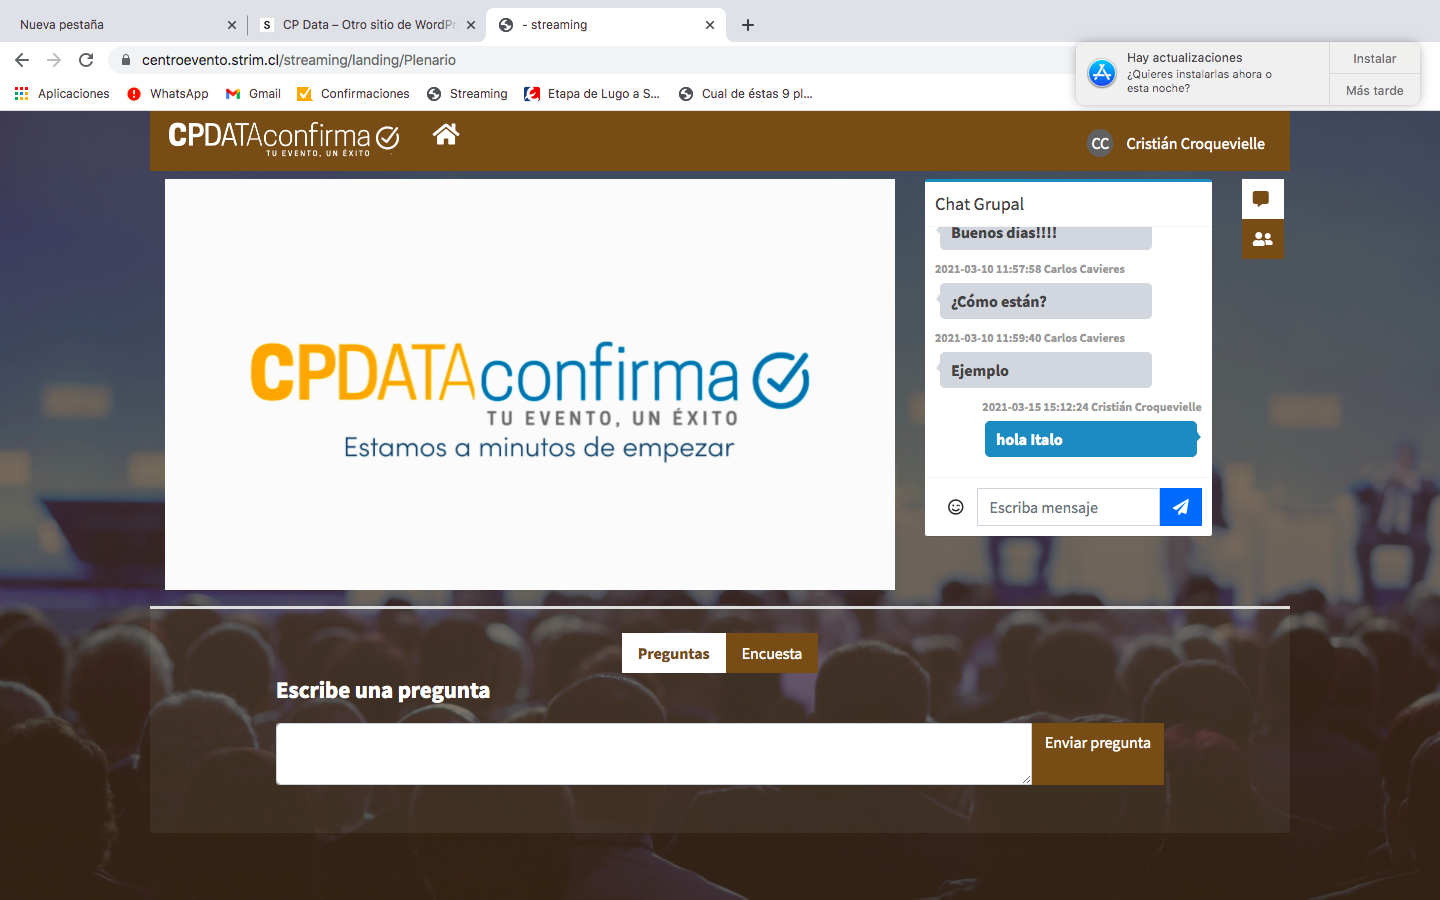Click the 'Hay actualizaciones' notification title
This screenshot has width=1440, height=900.
(x=1184, y=58)
